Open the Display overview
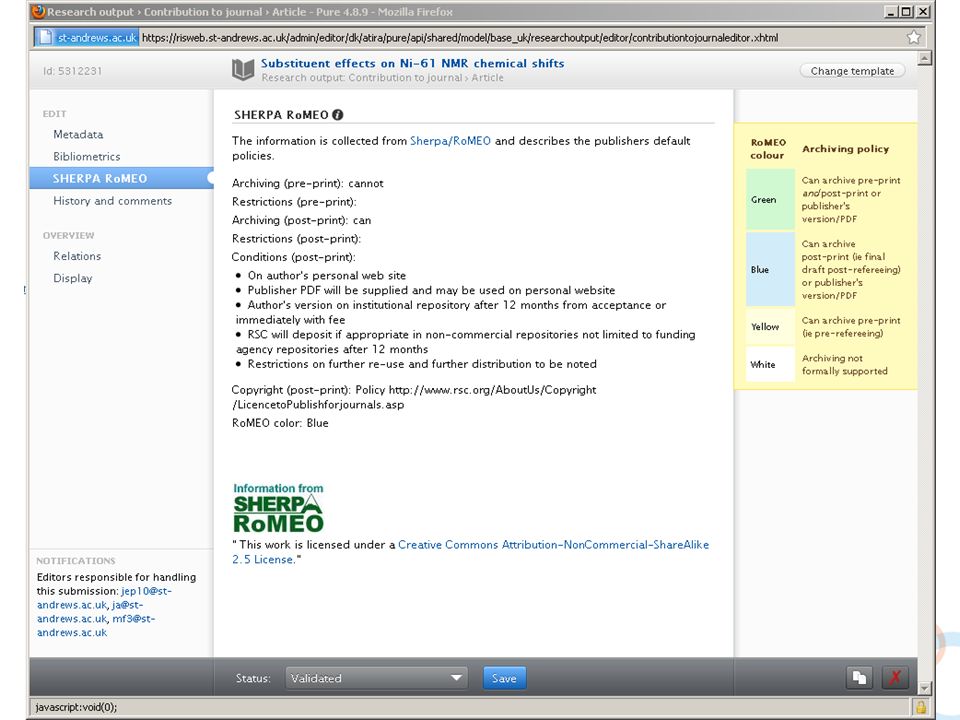 pyautogui.click(x=72, y=278)
